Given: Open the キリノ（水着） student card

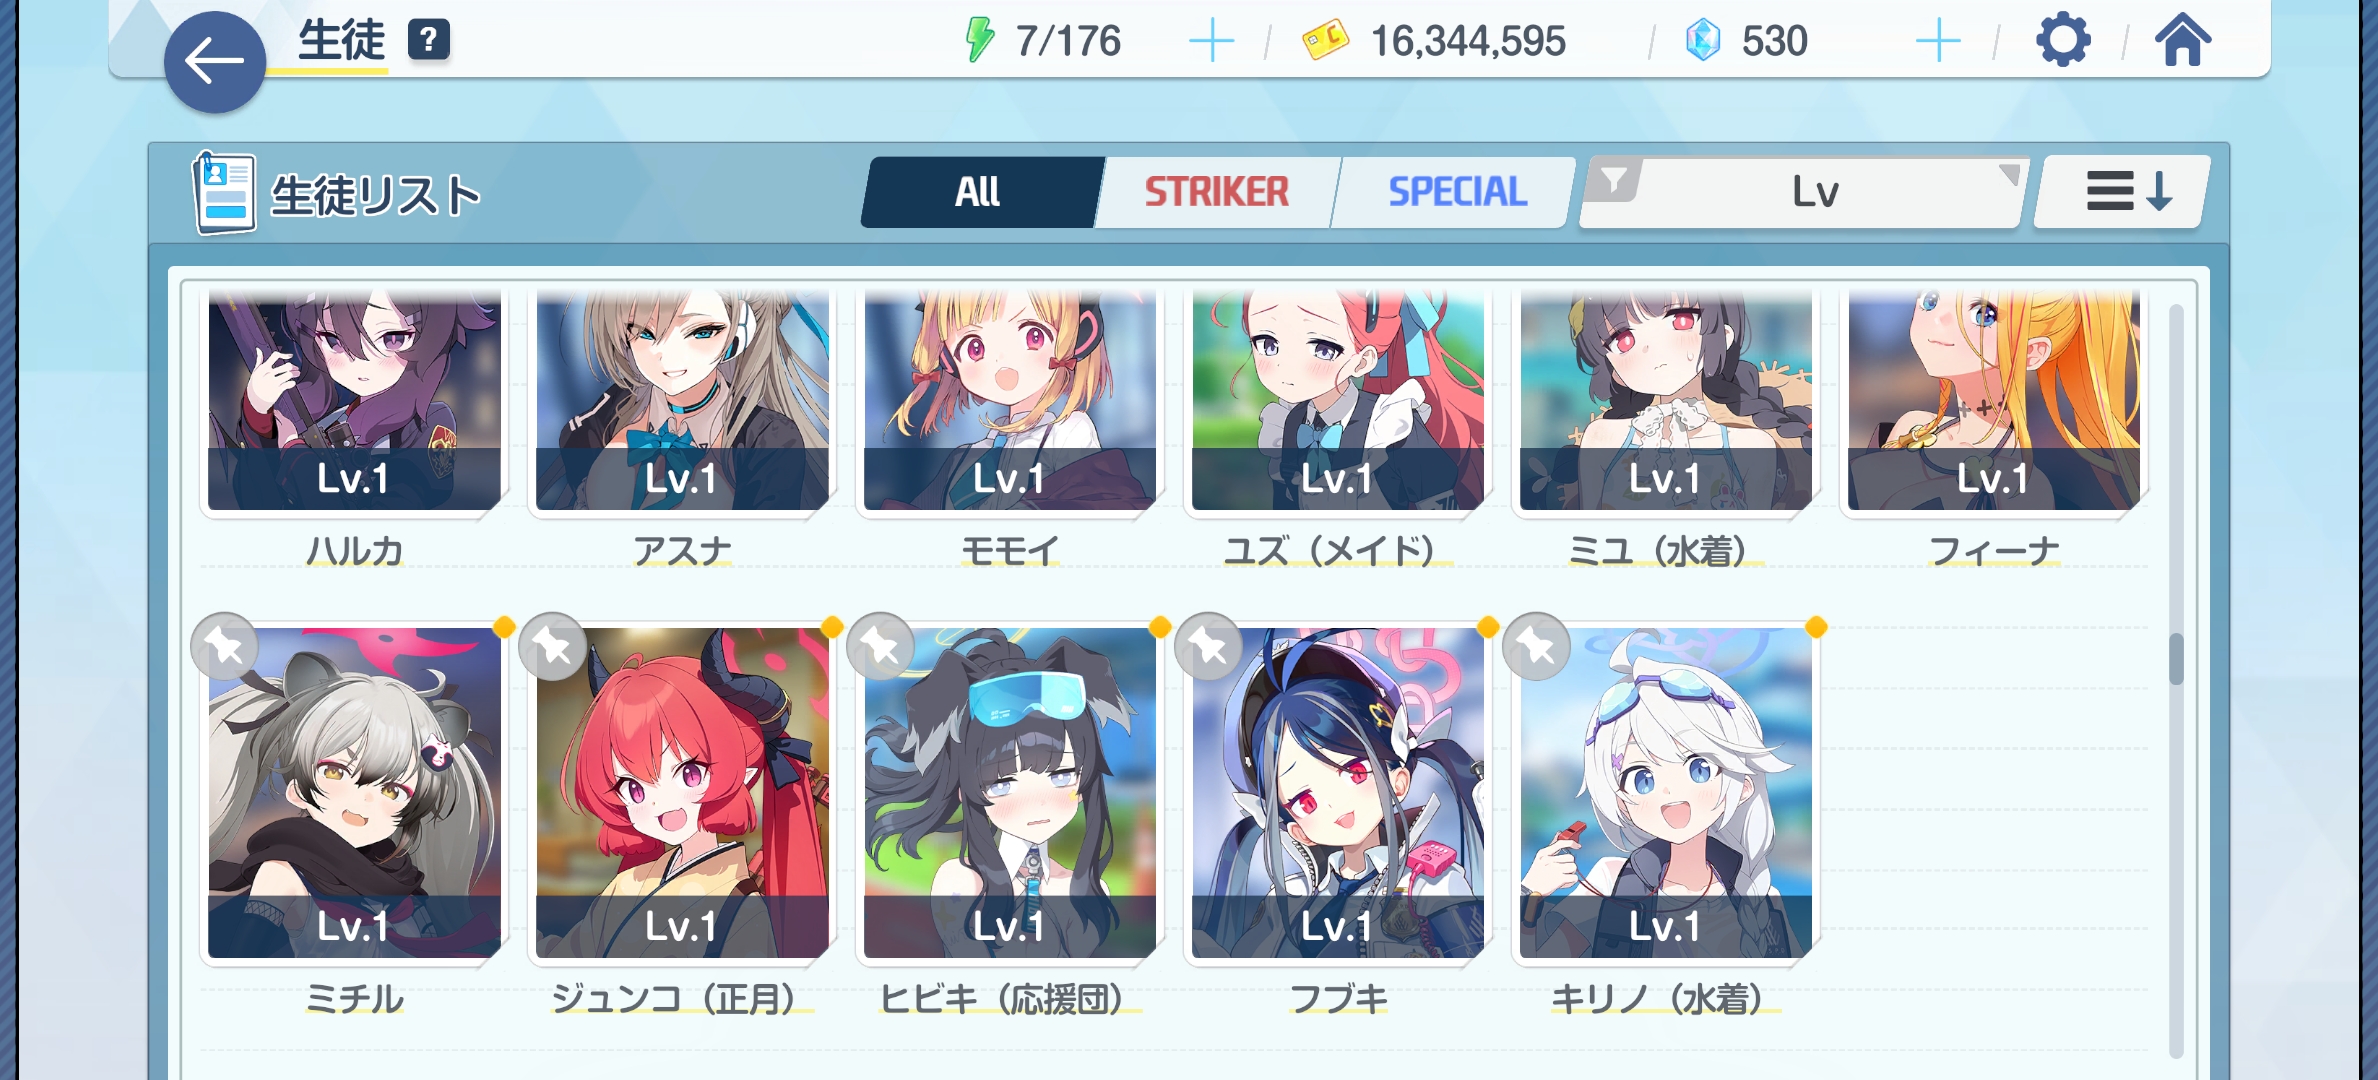Looking at the screenshot, I should [x=1665, y=792].
